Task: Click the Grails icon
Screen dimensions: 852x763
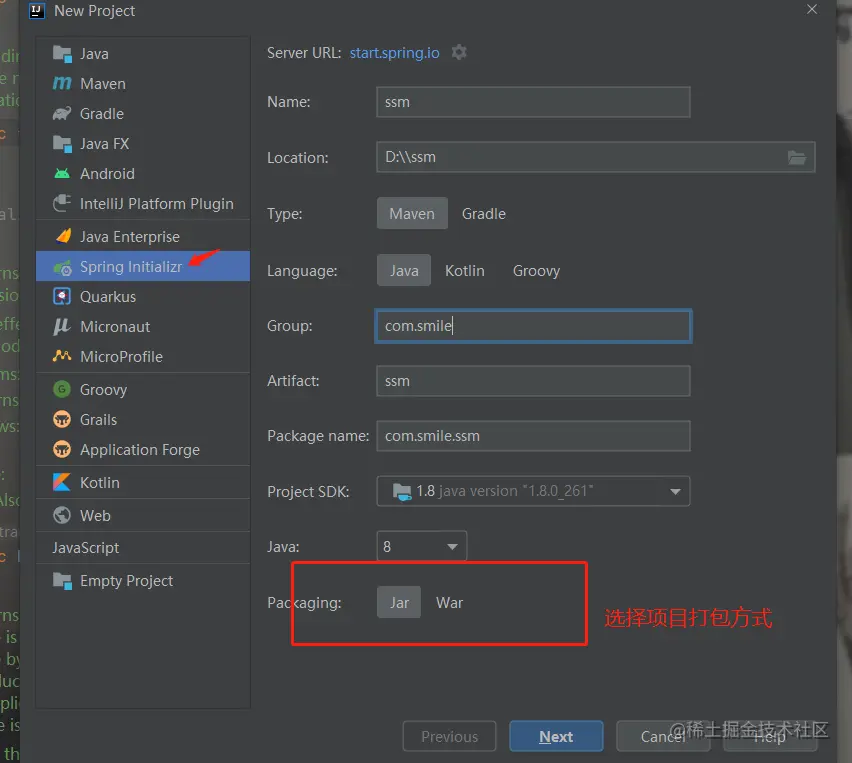Action: (62, 420)
